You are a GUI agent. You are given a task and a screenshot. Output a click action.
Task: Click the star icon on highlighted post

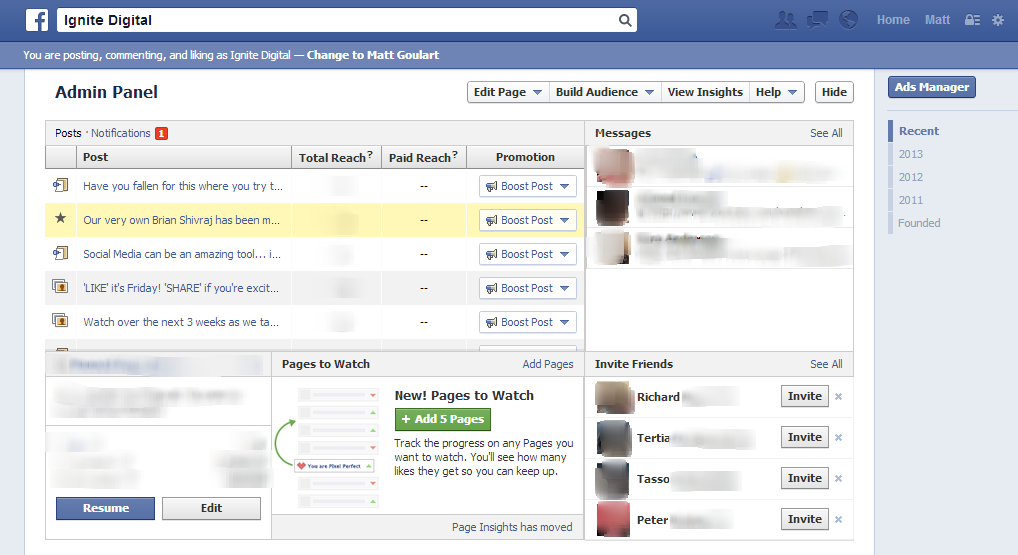pos(60,219)
